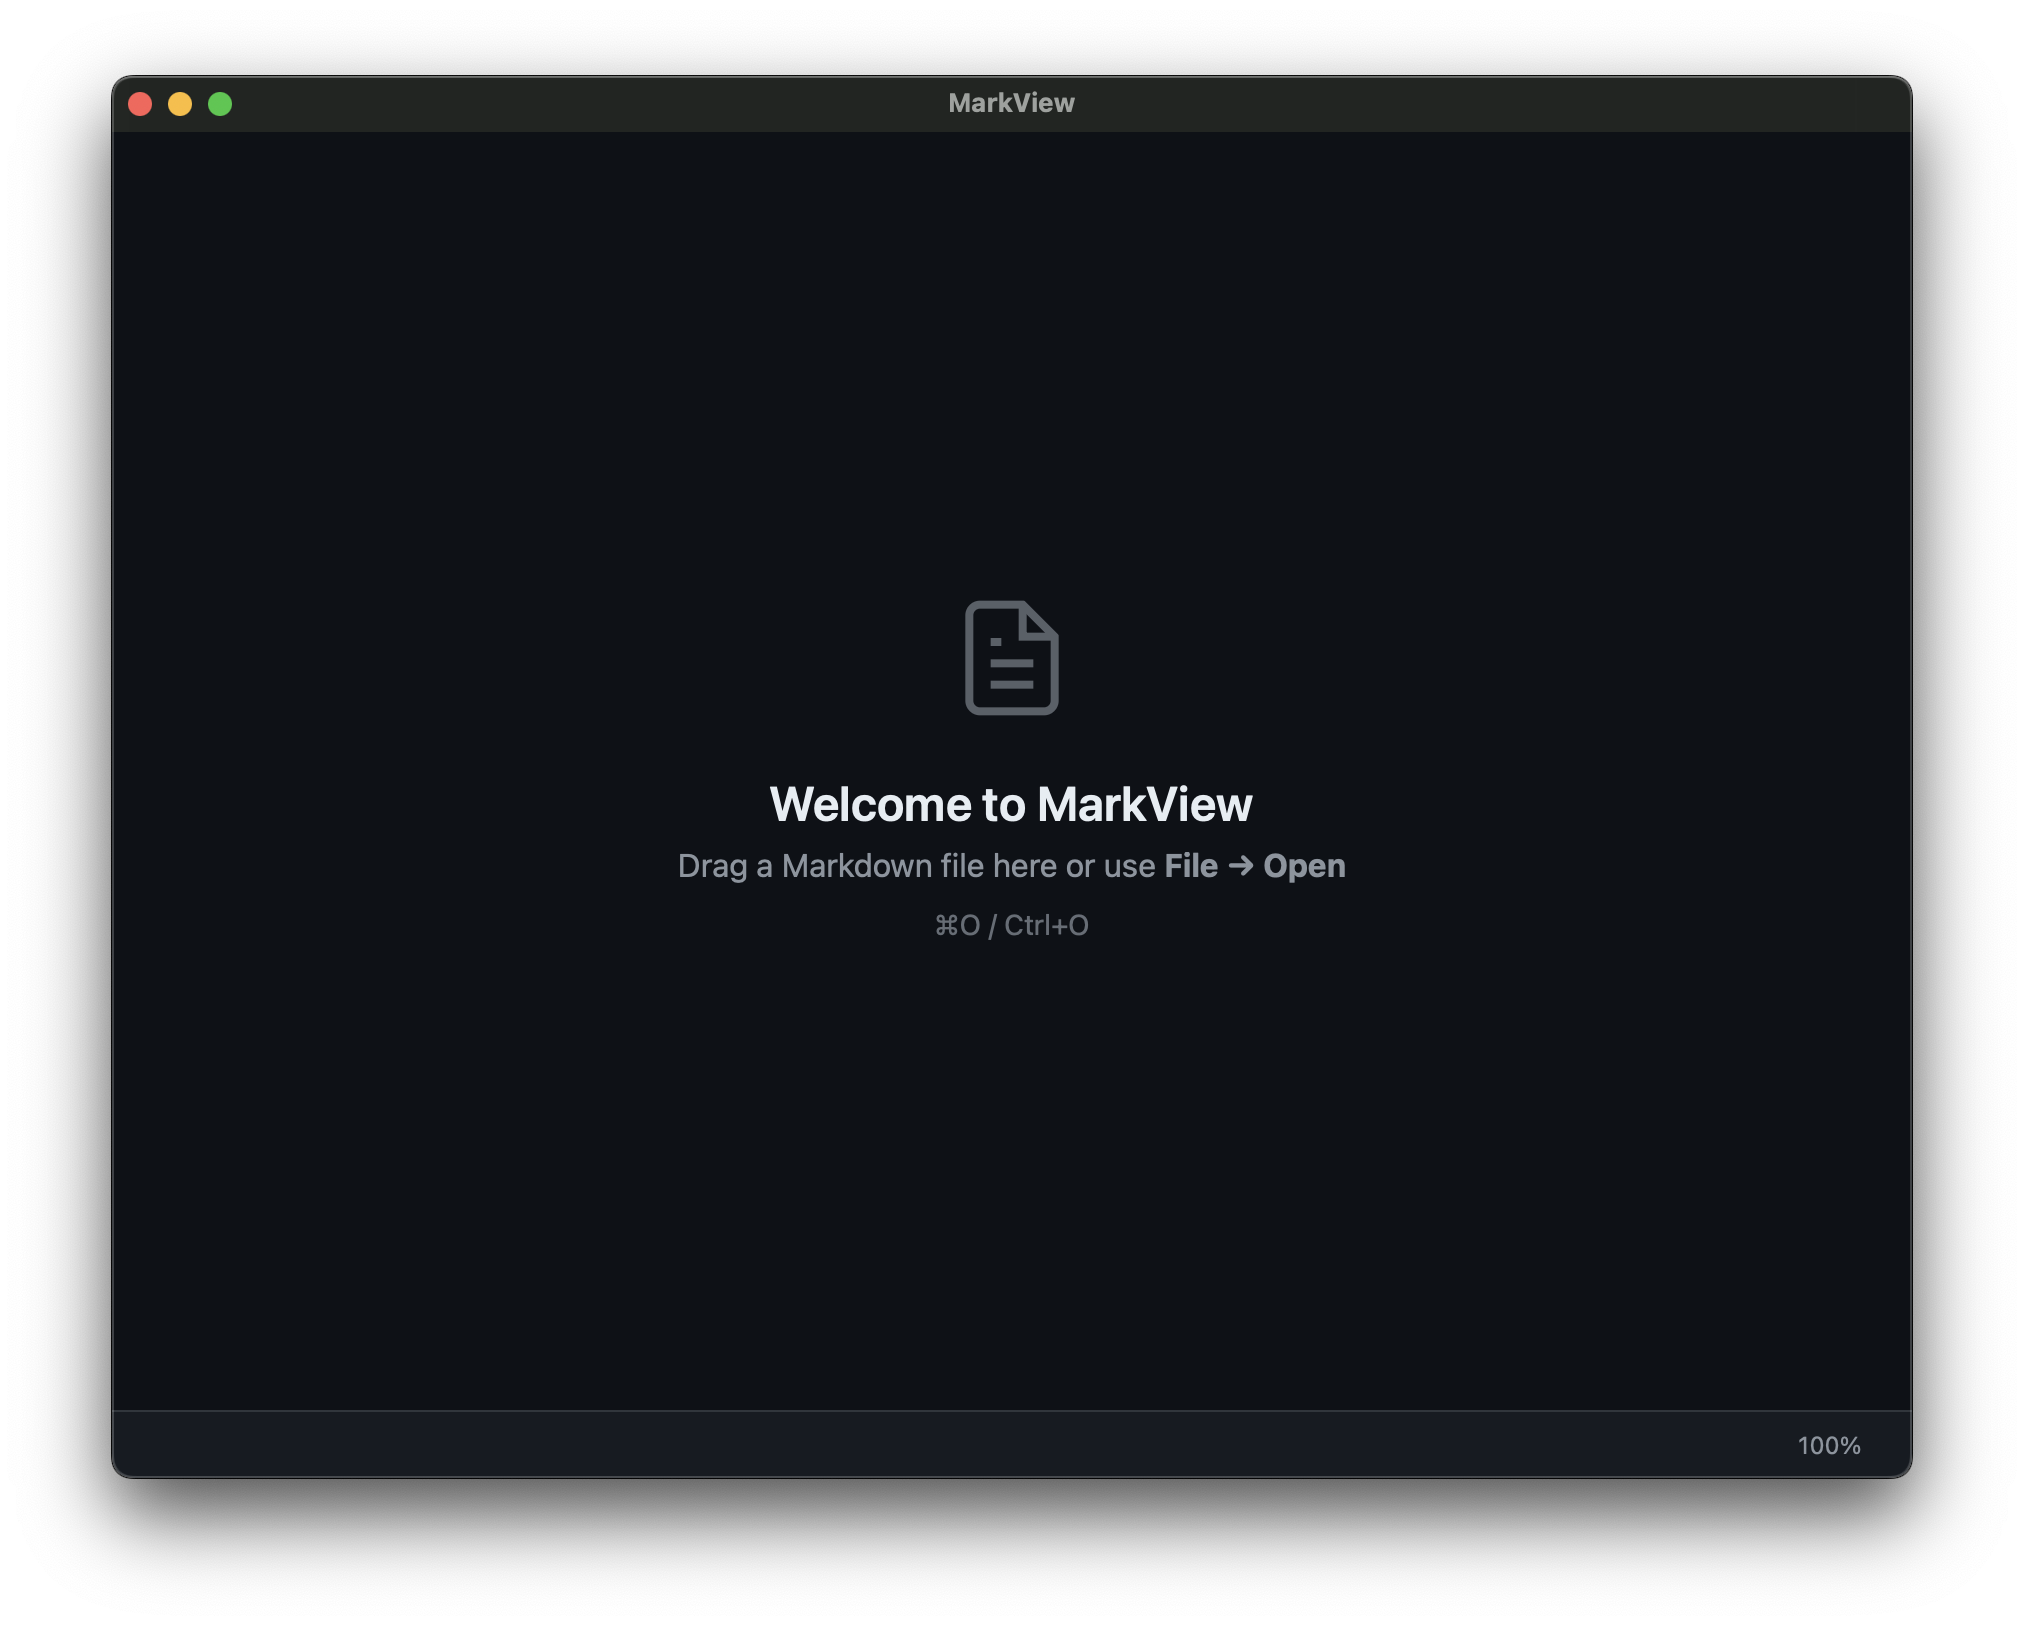2024x1626 pixels.
Task: Toggle fullscreen via the green window control
Action: tap(220, 103)
